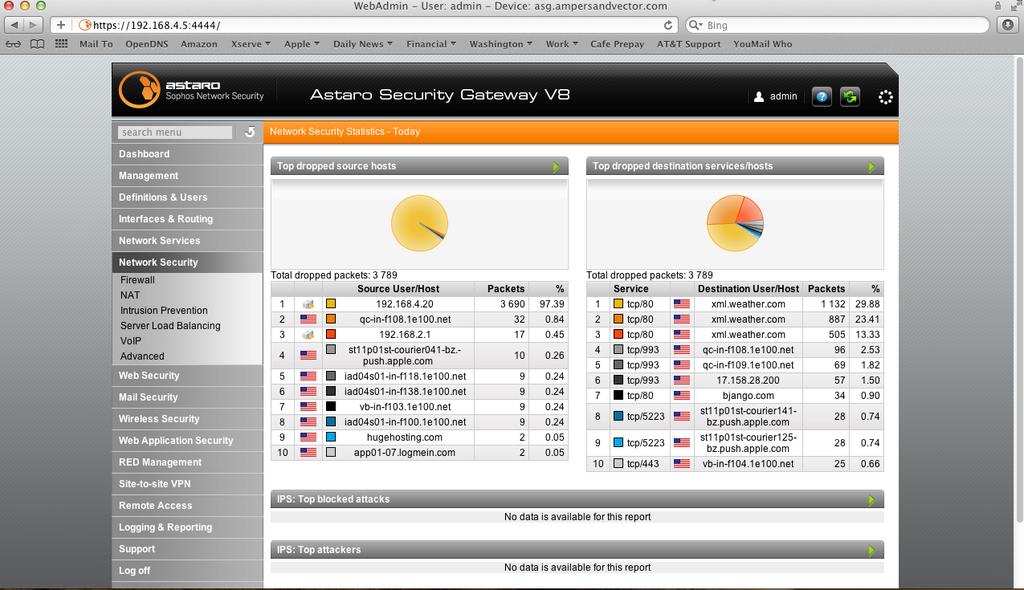Select Server Load Balancing item
Viewport: 1024px width, 590px height.
tap(170, 325)
